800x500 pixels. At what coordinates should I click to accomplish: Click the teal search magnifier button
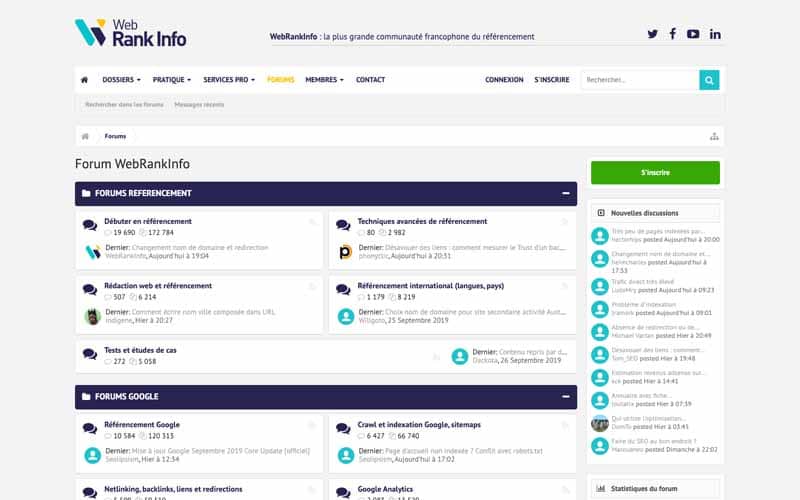pyautogui.click(x=709, y=80)
